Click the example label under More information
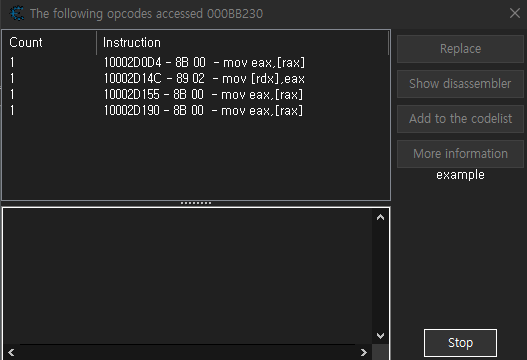Screen dimensions: 527x360 click(460, 175)
